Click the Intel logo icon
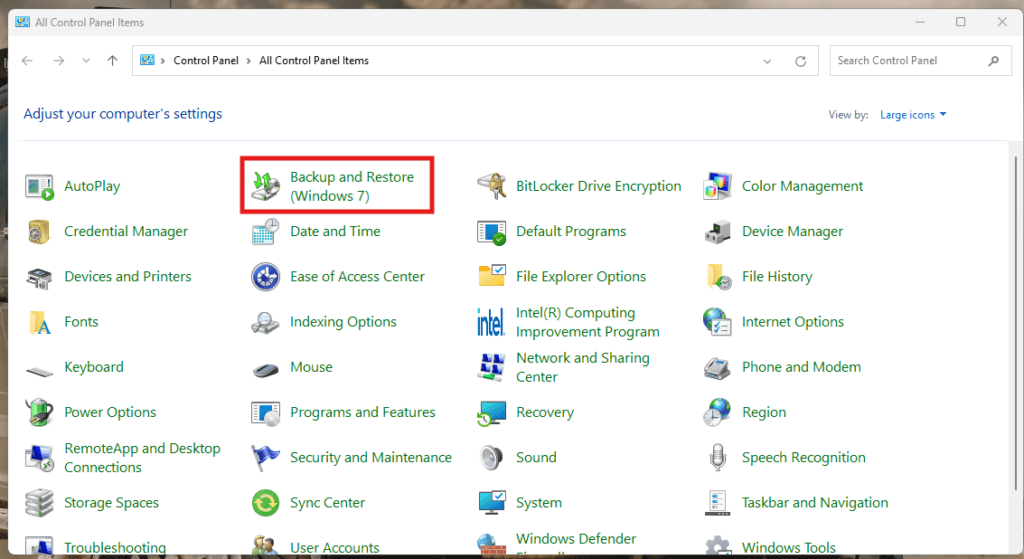 tap(490, 322)
